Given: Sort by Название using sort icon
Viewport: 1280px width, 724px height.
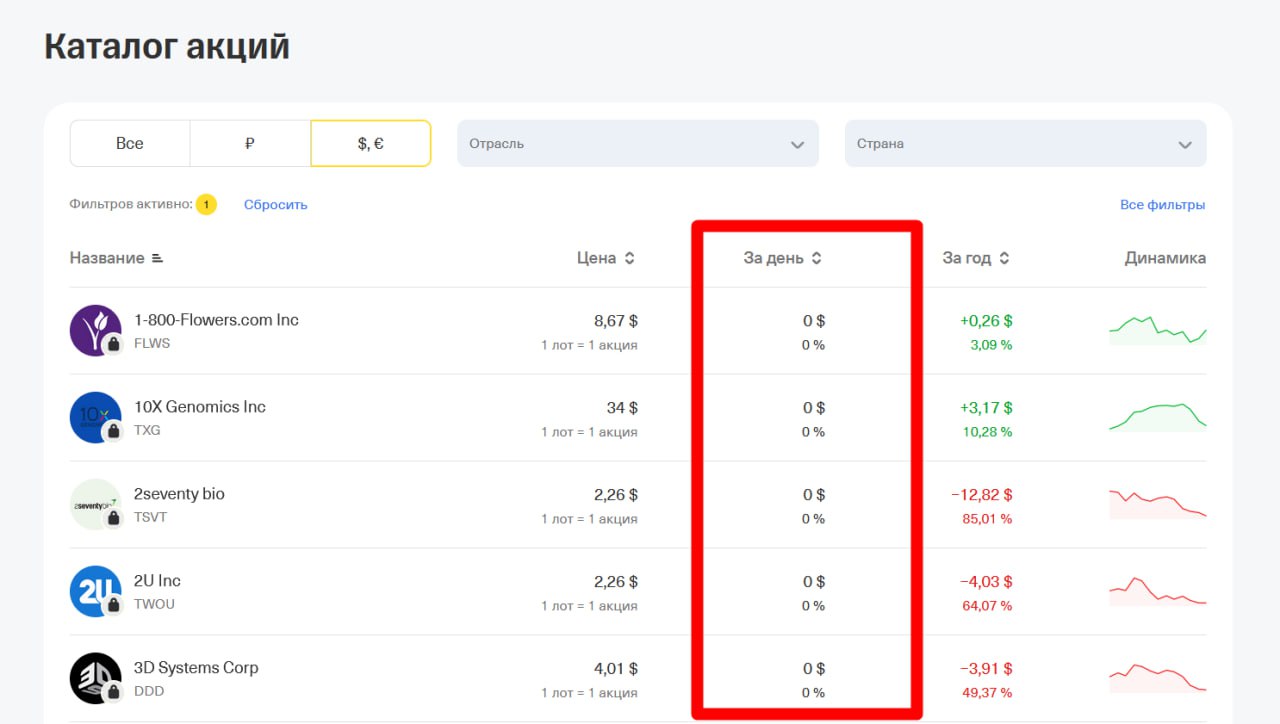Looking at the screenshot, I should click(156, 258).
